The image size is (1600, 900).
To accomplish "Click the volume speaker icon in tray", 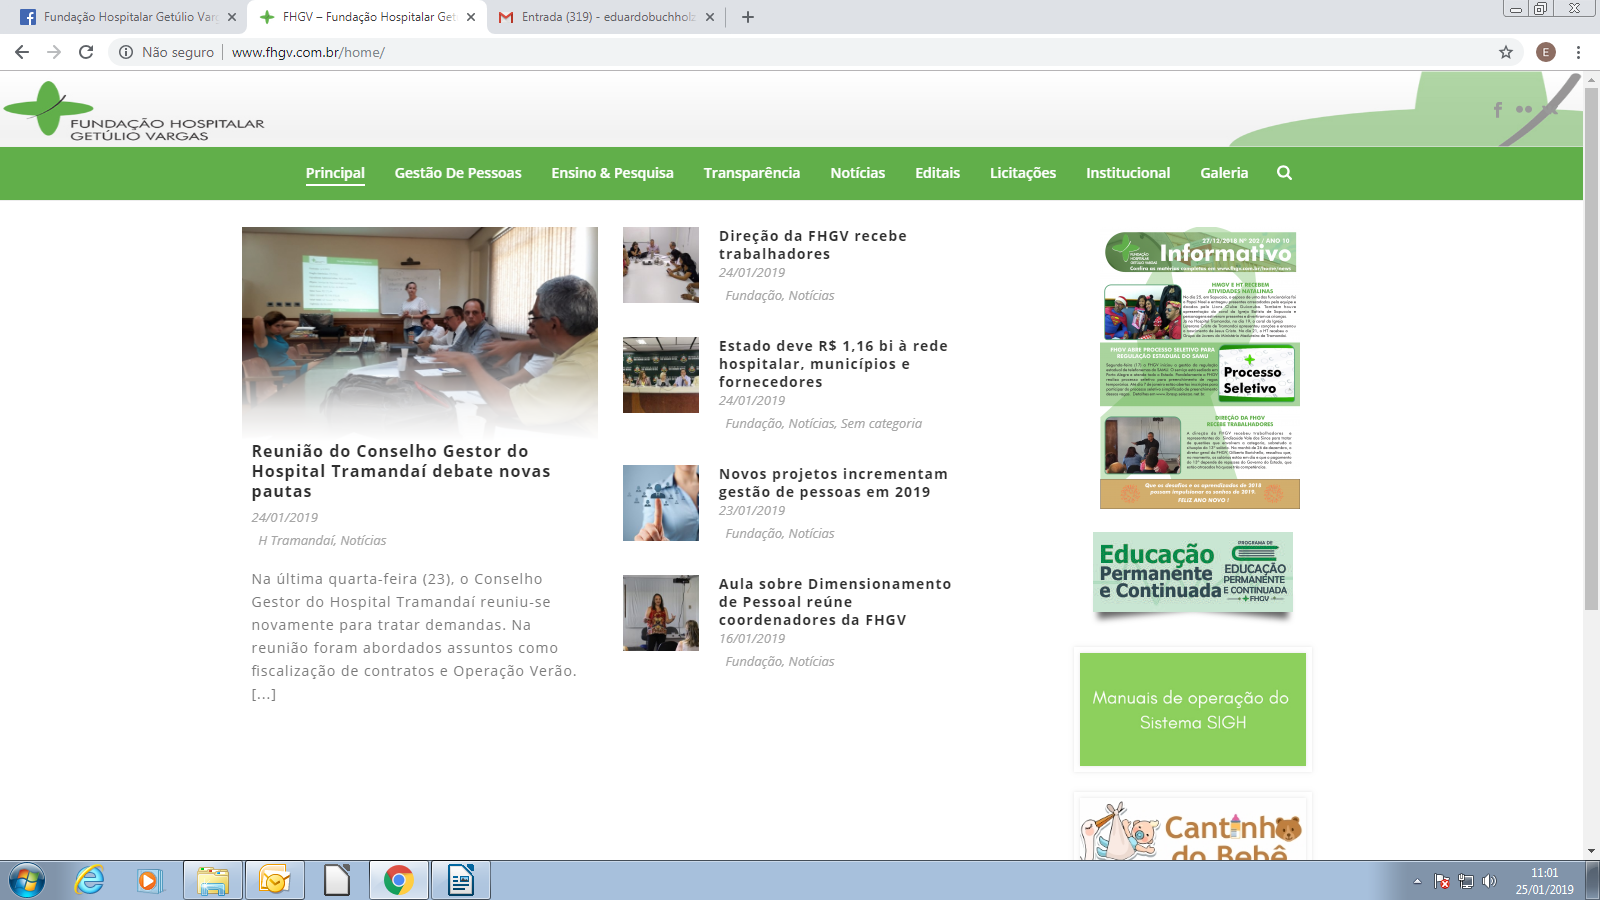I will 1489,881.
